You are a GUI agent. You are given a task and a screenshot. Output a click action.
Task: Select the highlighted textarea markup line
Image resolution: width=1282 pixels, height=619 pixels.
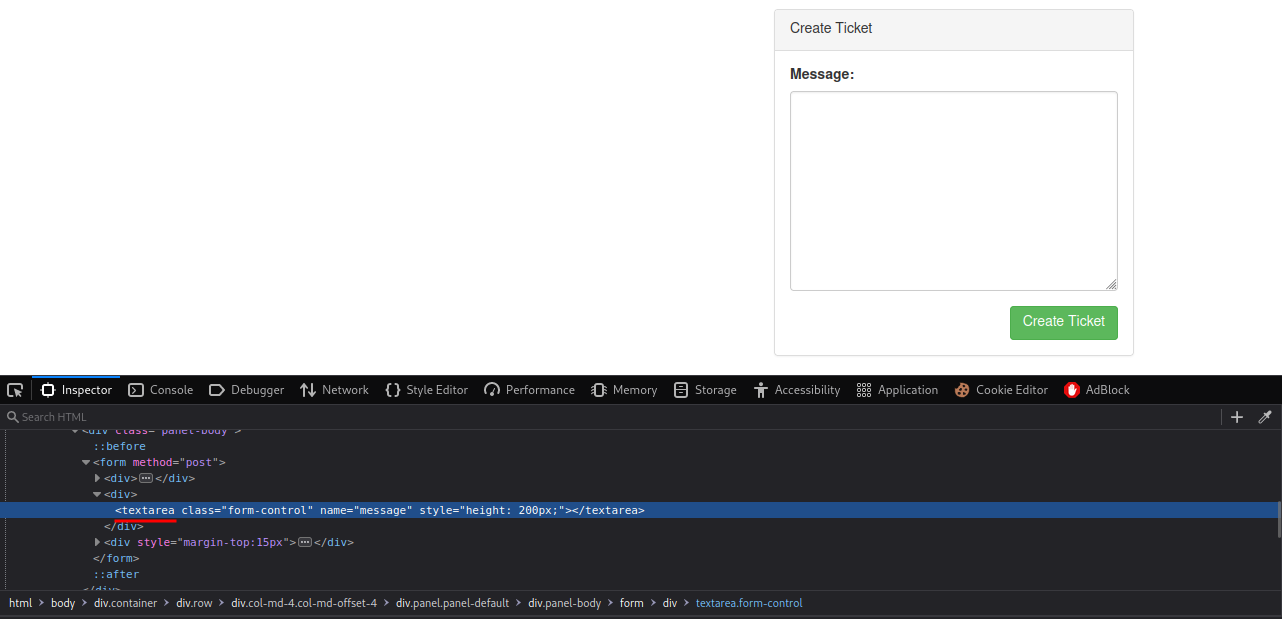pyautogui.click(x=638, y=510)
